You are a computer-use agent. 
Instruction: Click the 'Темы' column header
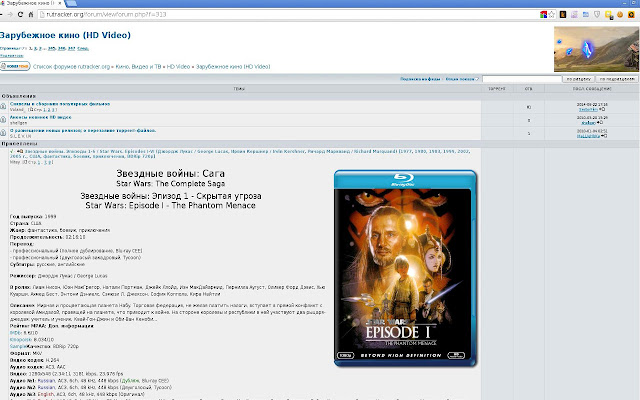(x=239, y=89)
